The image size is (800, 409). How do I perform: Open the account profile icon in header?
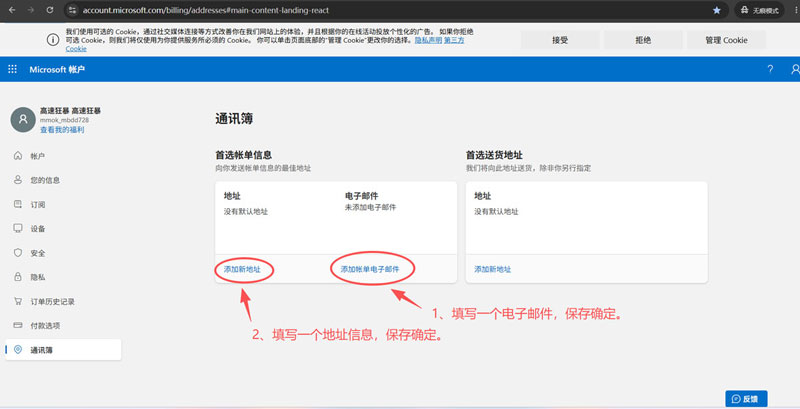click(x=795, y=69)
